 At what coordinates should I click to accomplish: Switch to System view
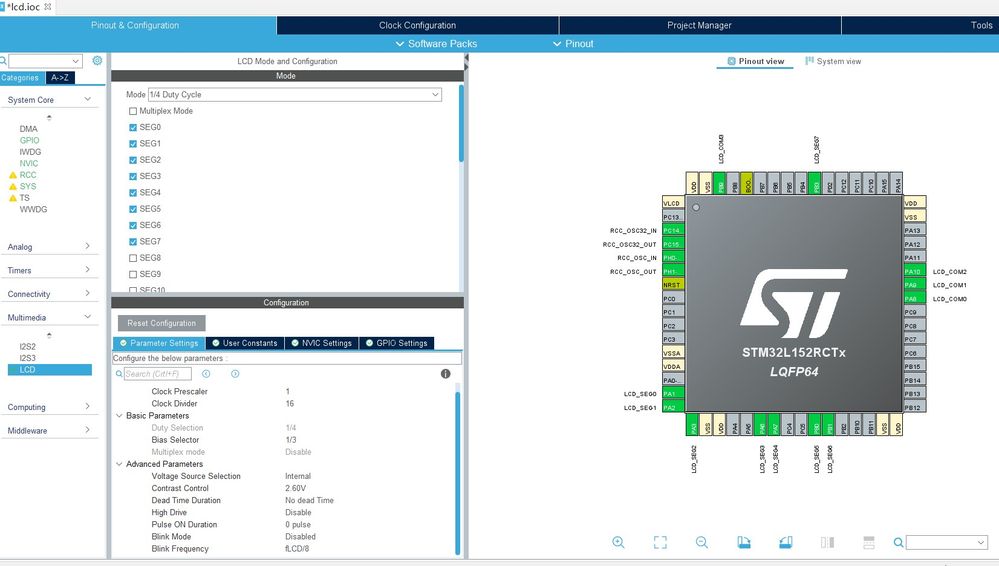tap(833, 61)
